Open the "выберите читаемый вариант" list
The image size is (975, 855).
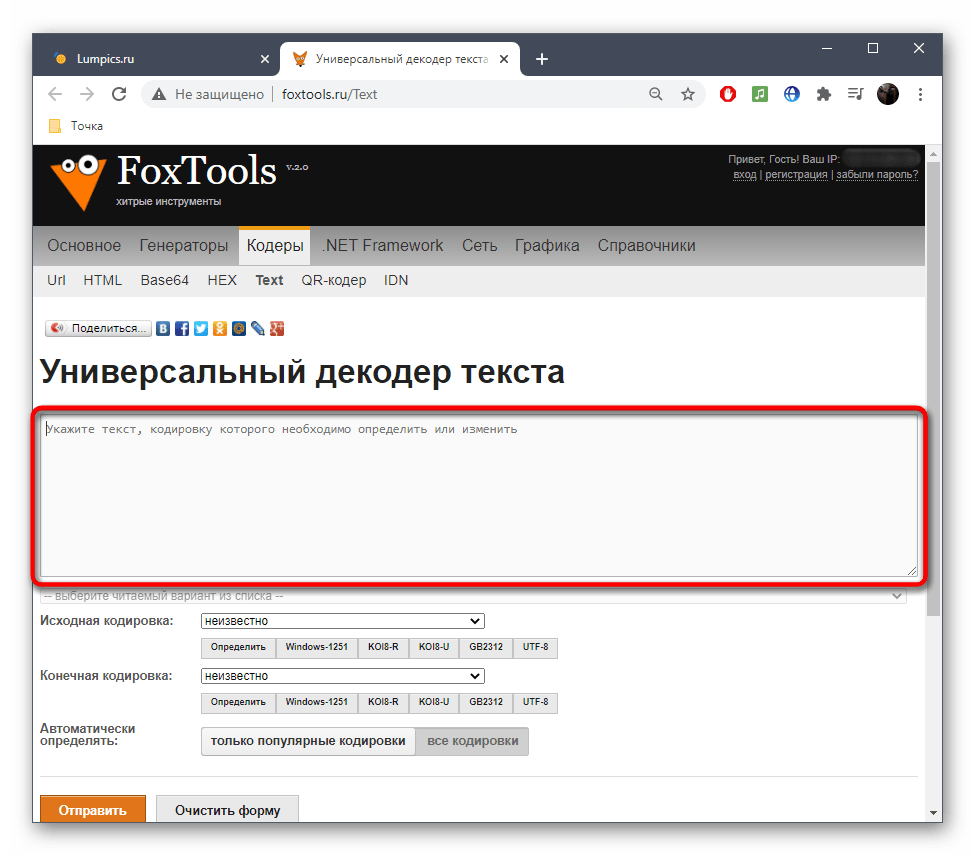(472, 596)
